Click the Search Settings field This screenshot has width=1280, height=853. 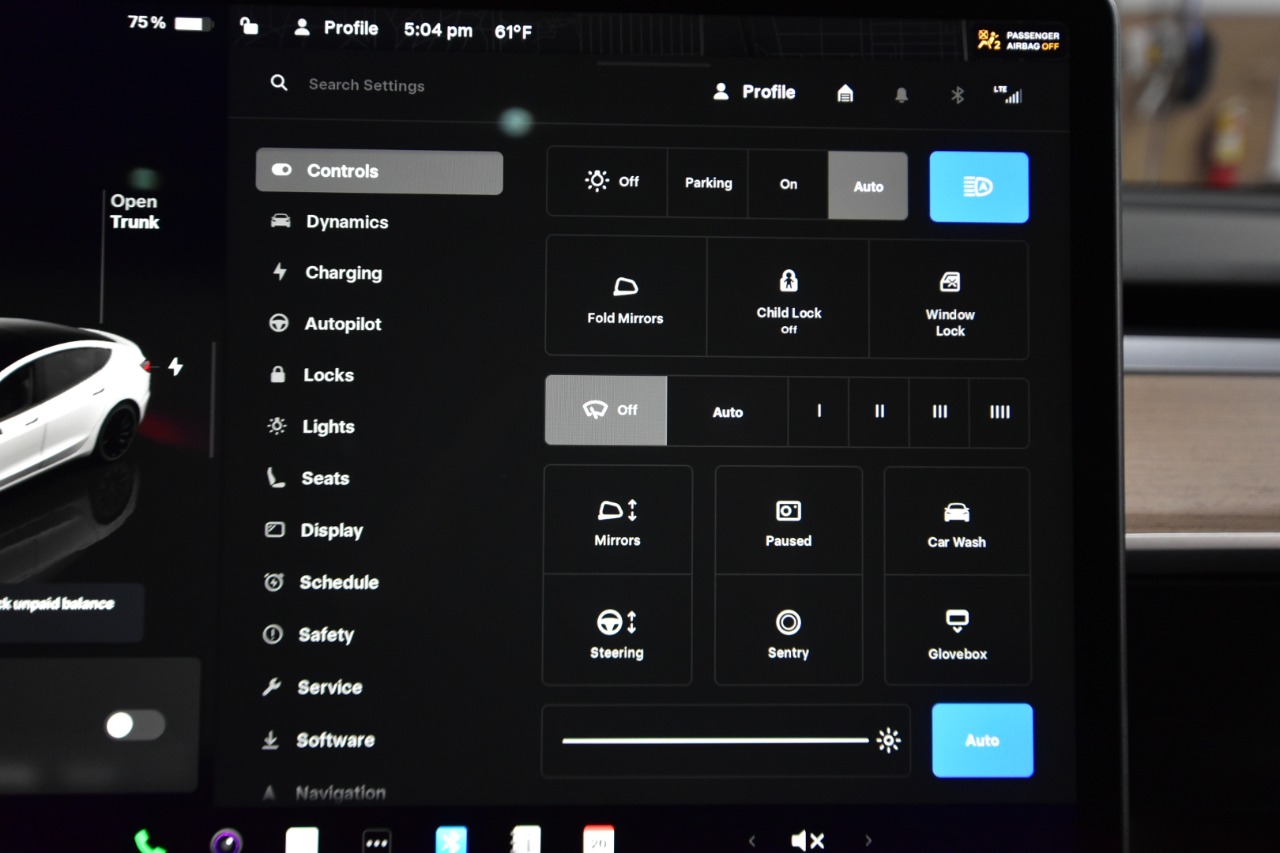[x=366, y=85]
